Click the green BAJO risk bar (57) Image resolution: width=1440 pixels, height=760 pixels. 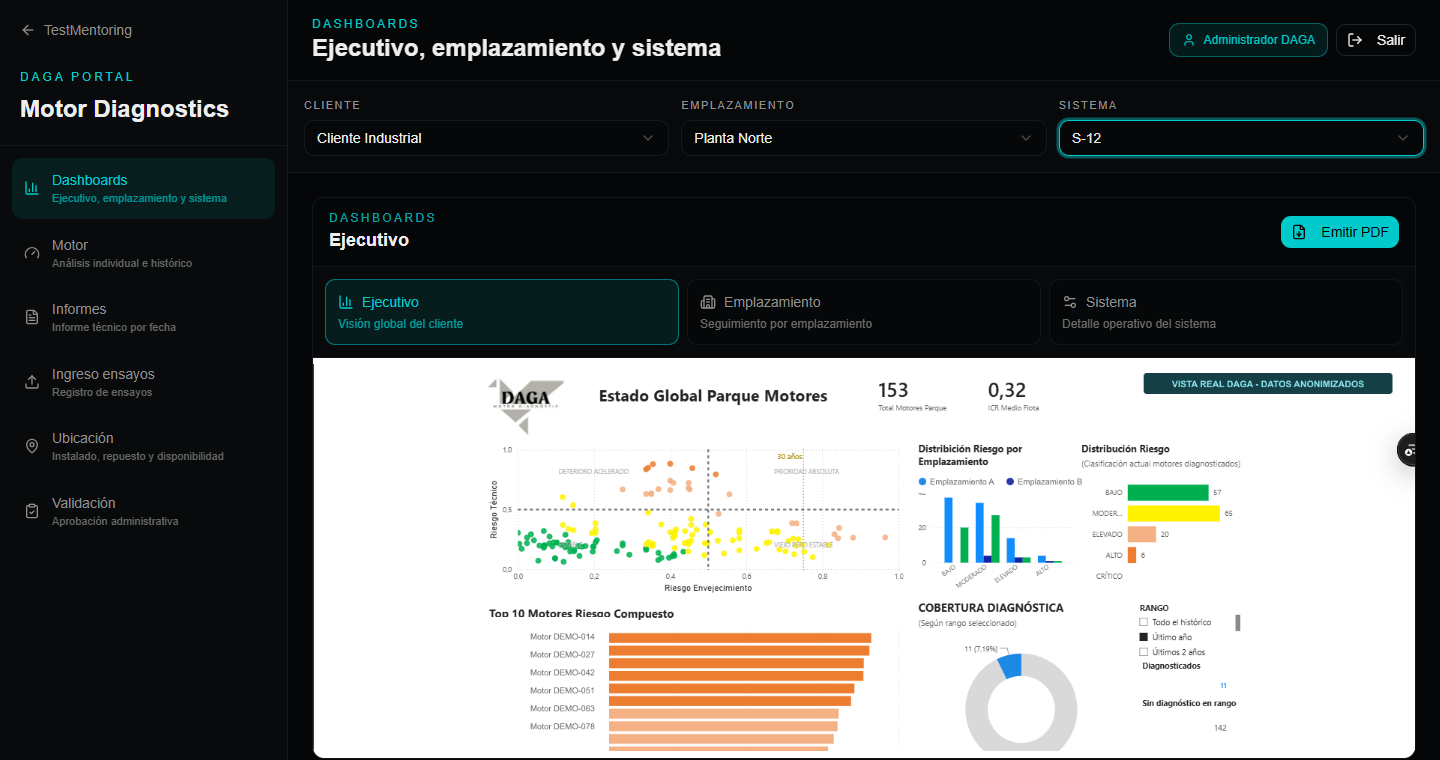1168,492
